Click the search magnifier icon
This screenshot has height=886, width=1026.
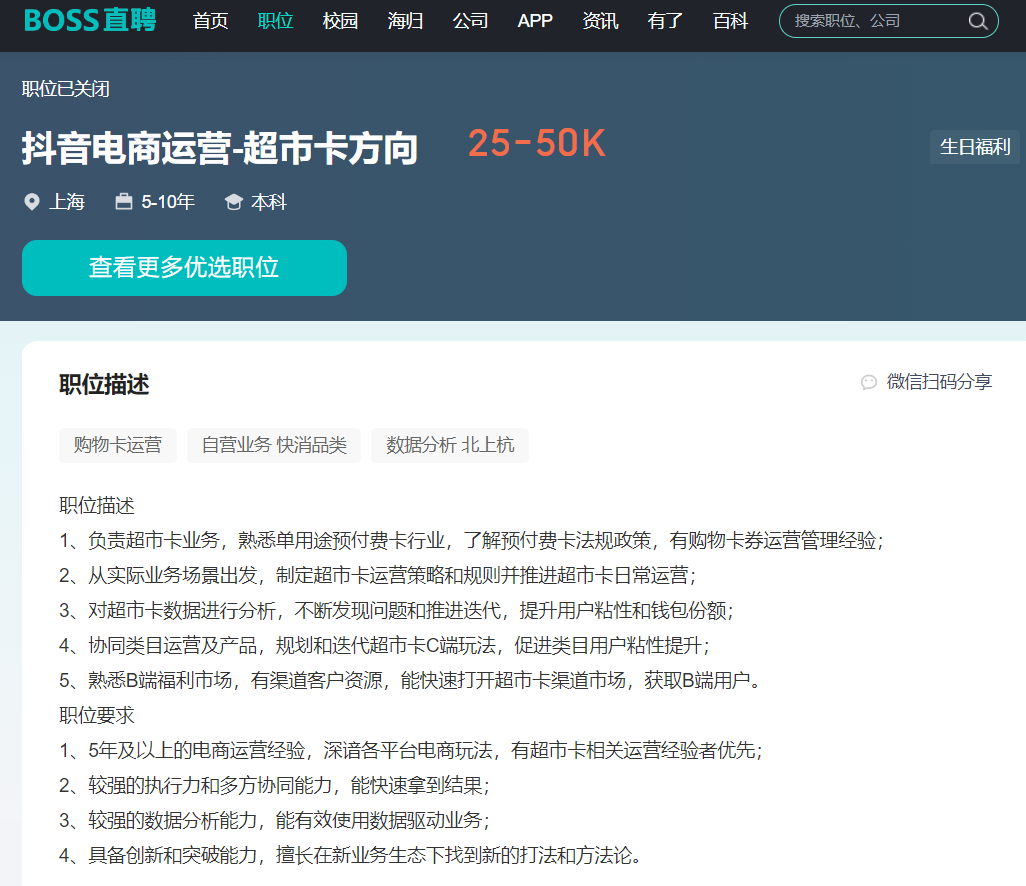click(977, 21)
